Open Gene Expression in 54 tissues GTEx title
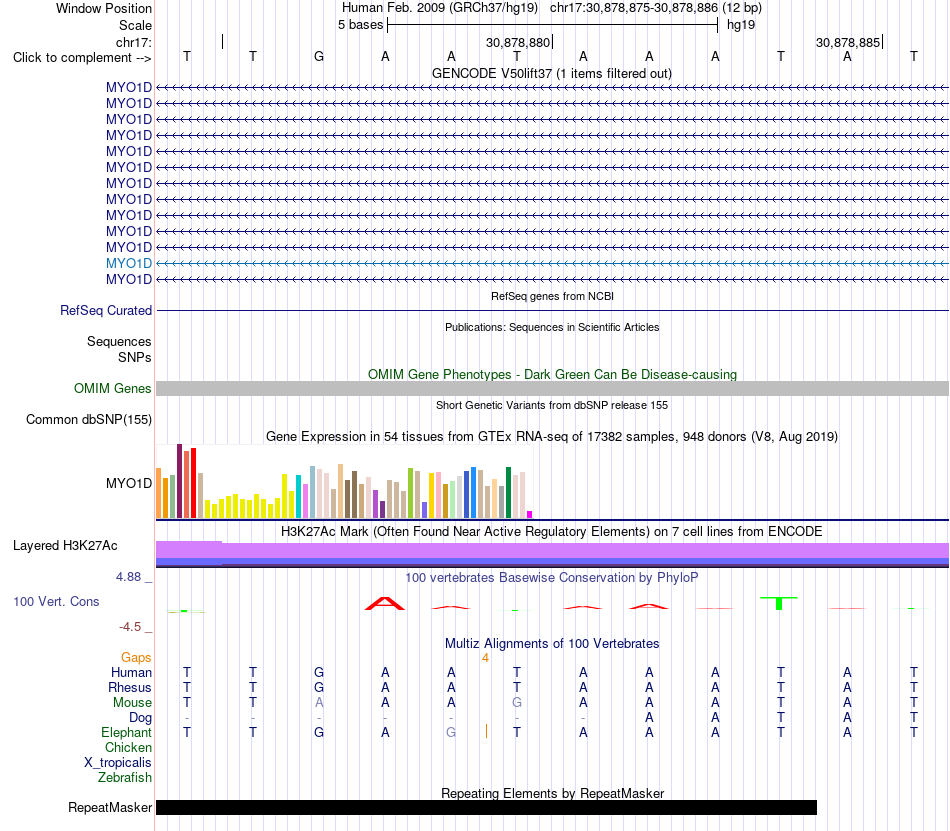The width and height of the screenshot is (950, 831). click(x=552, y=437)
